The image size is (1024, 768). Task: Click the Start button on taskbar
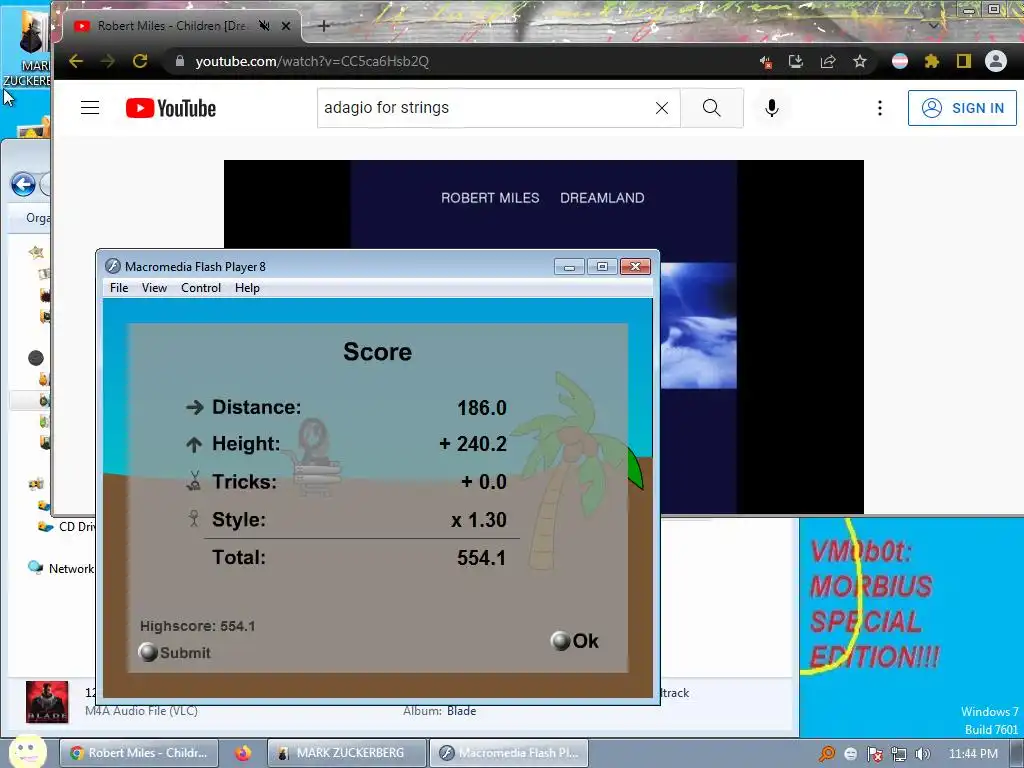pos(27,752)
